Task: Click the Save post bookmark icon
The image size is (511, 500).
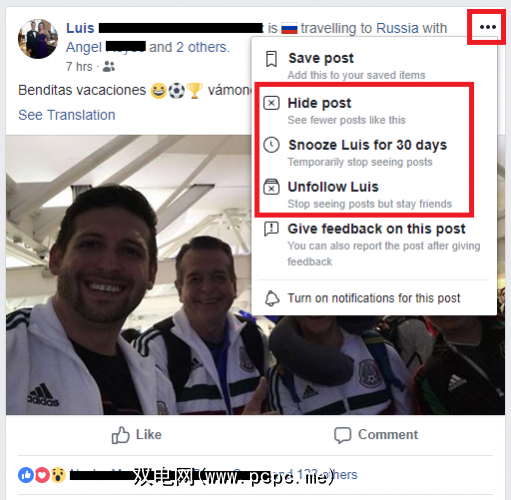Action: click(271, 59)
